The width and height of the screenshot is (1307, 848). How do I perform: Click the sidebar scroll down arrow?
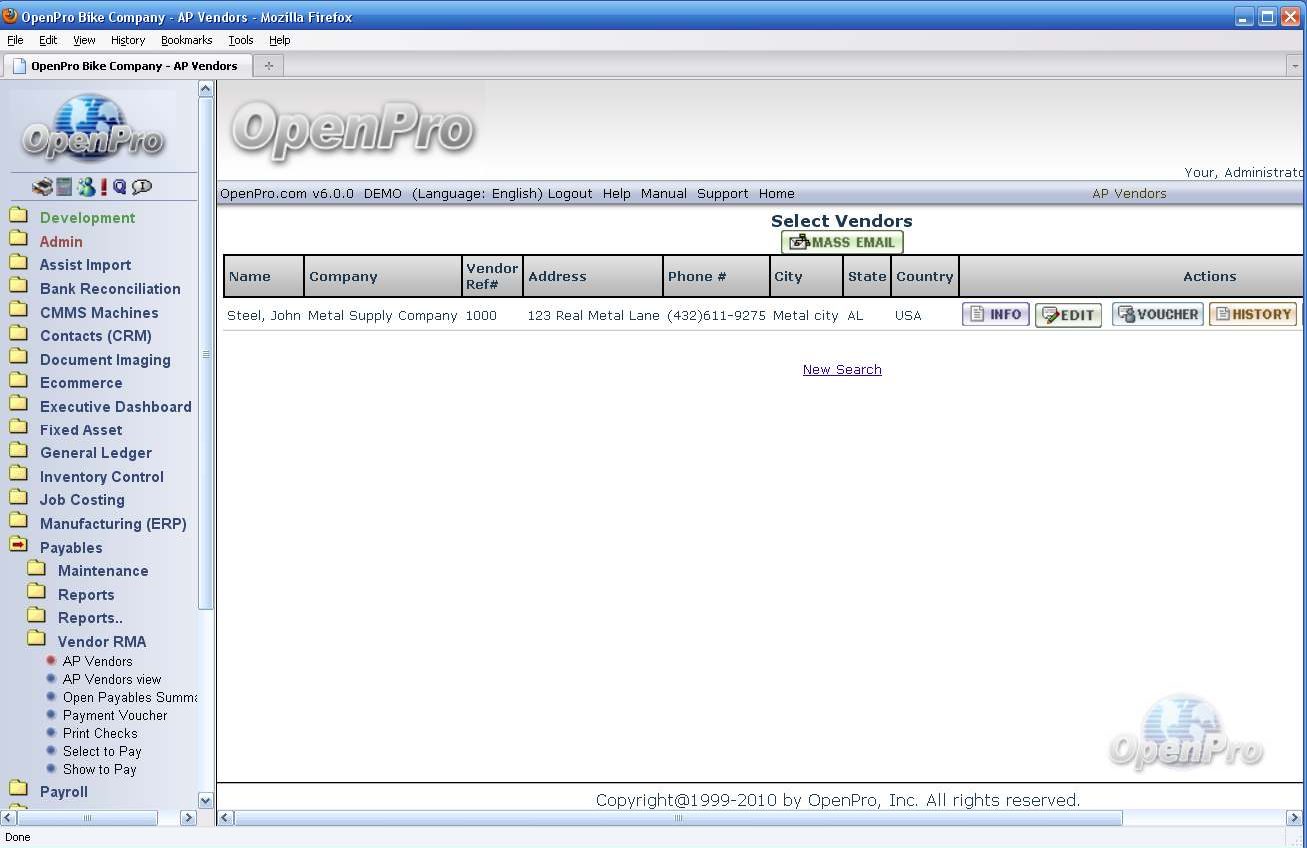point(206,800)
